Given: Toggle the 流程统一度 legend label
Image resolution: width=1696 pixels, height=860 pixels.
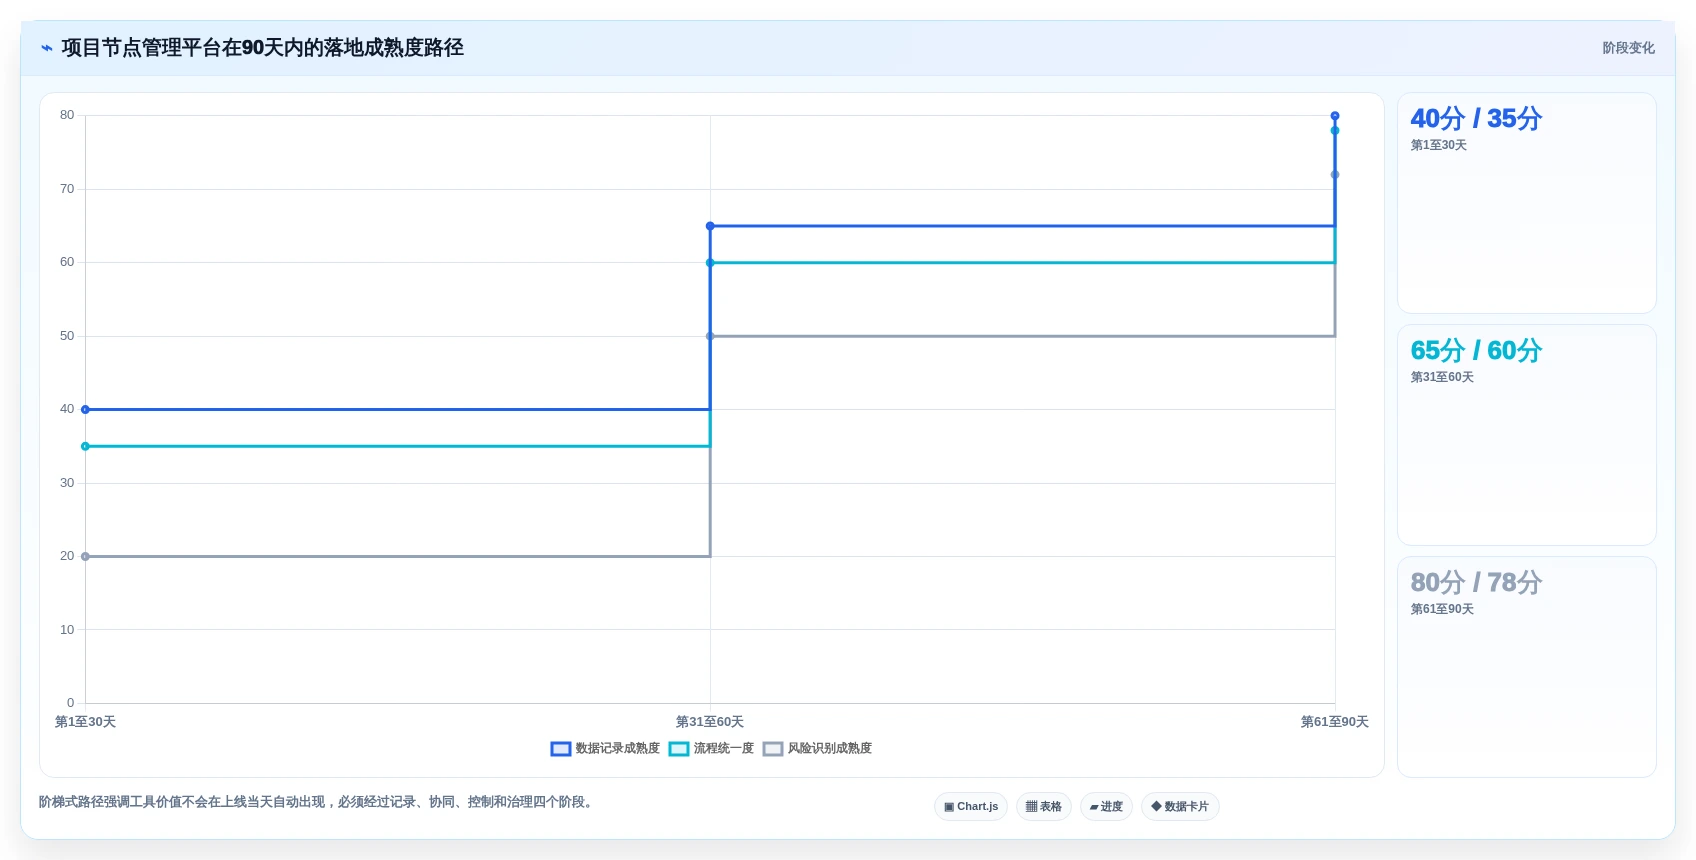Looking at the screenshot, I should point(724,749).
